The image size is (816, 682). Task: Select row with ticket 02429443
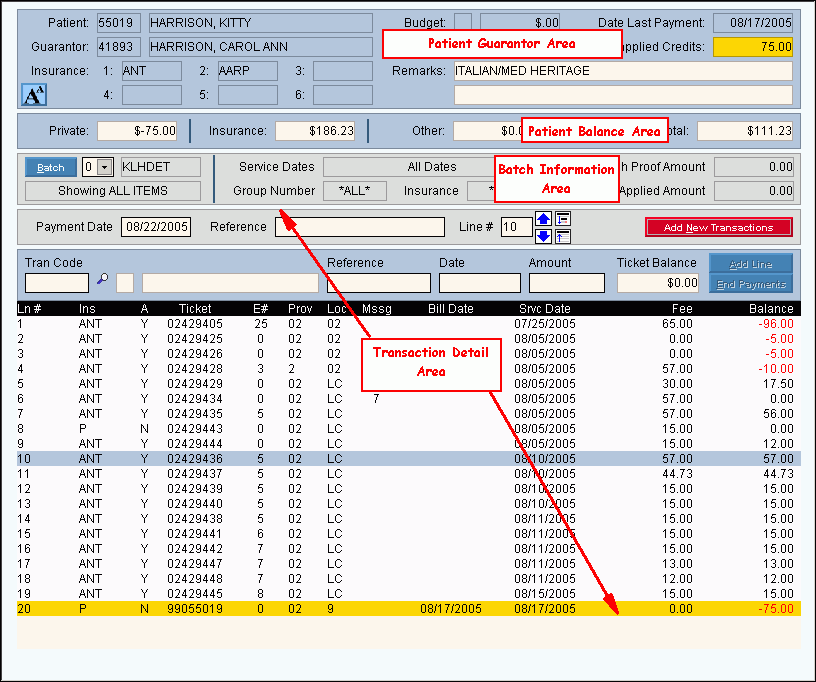(409, 429)
